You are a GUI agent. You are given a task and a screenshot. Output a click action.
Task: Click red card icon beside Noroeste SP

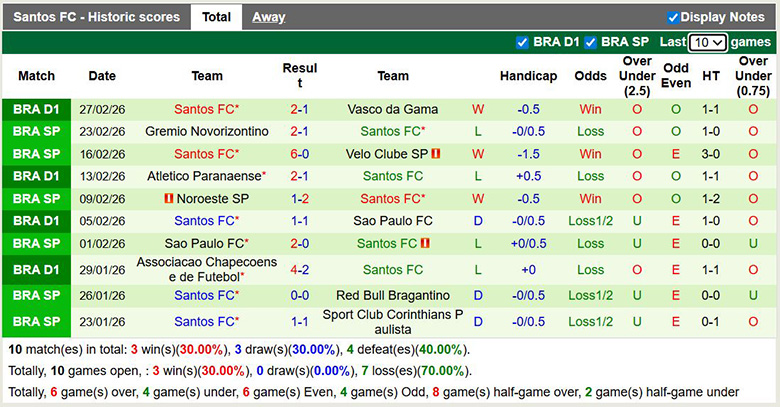pyautogui.click(x=169, y=198)
